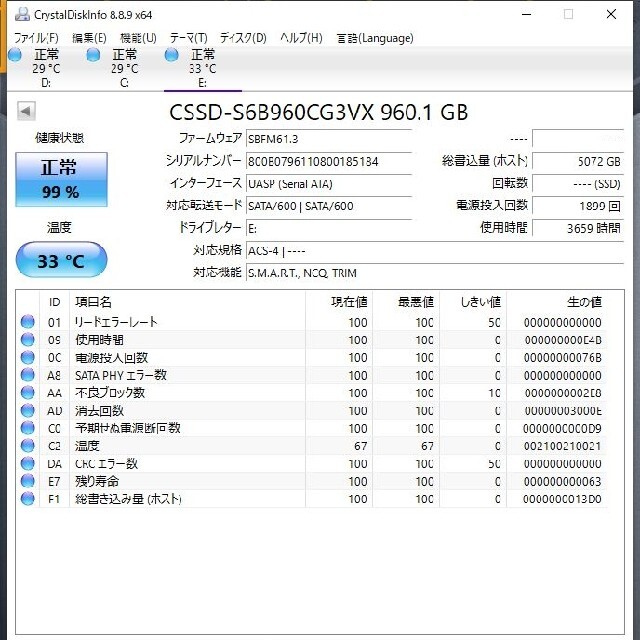Open the 機能(U) menu
Viewport: 640px width, 640px height.
tap(138, 38)
